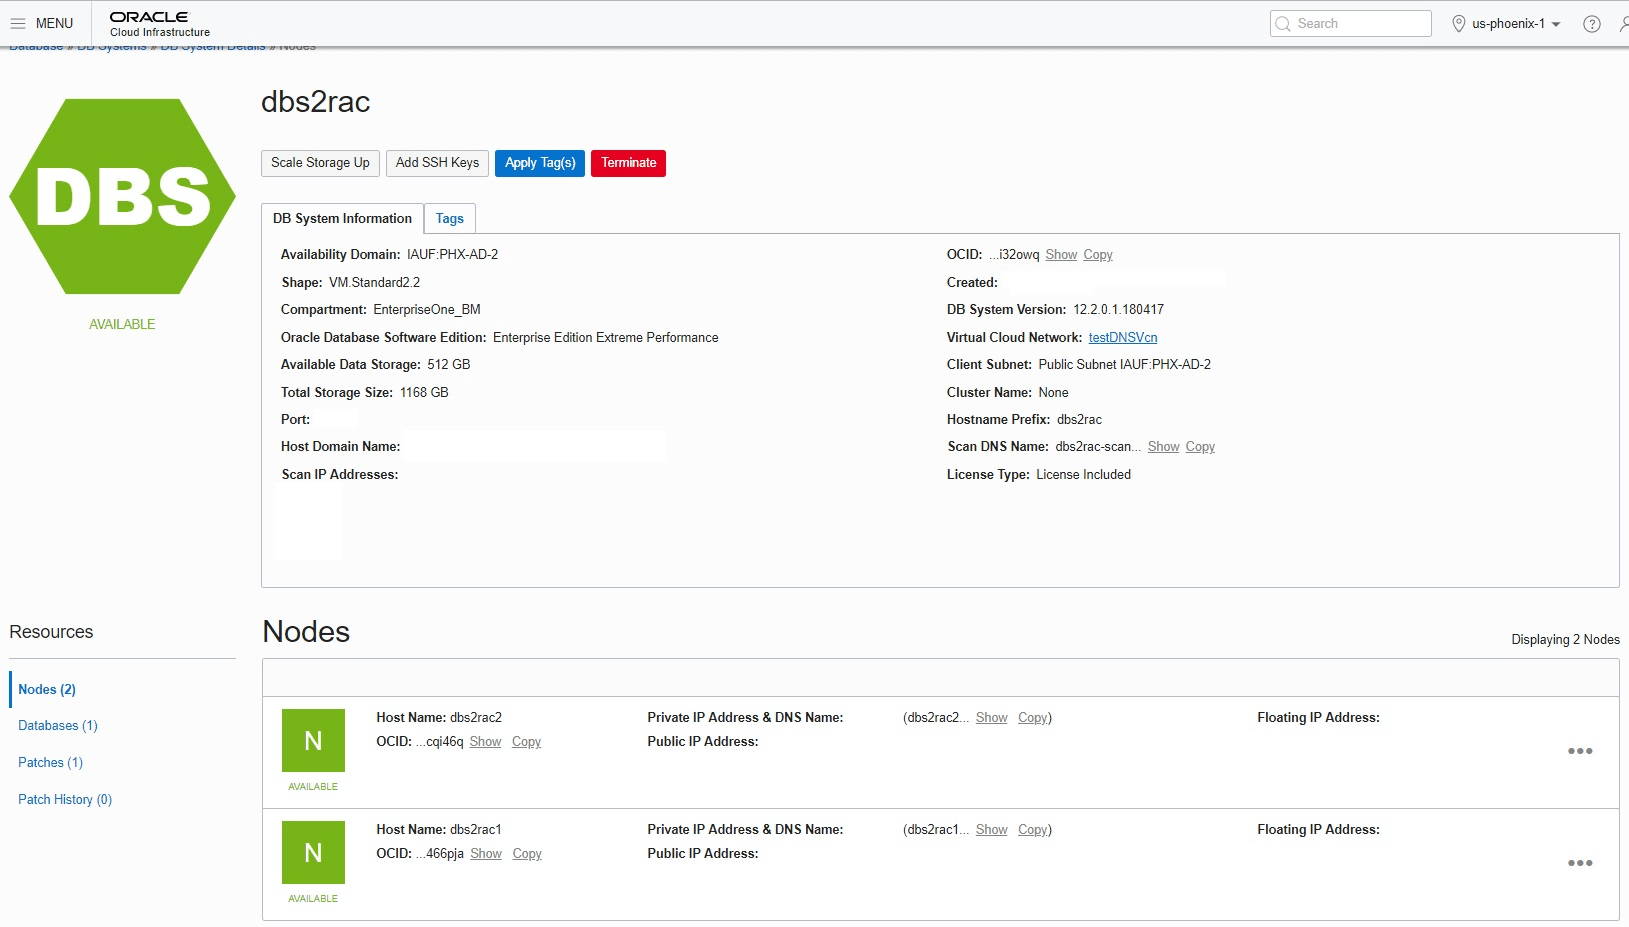Click the shape value 'VM.Standard2.2'
Viewport: 1629px width, 927px height.
374,283
